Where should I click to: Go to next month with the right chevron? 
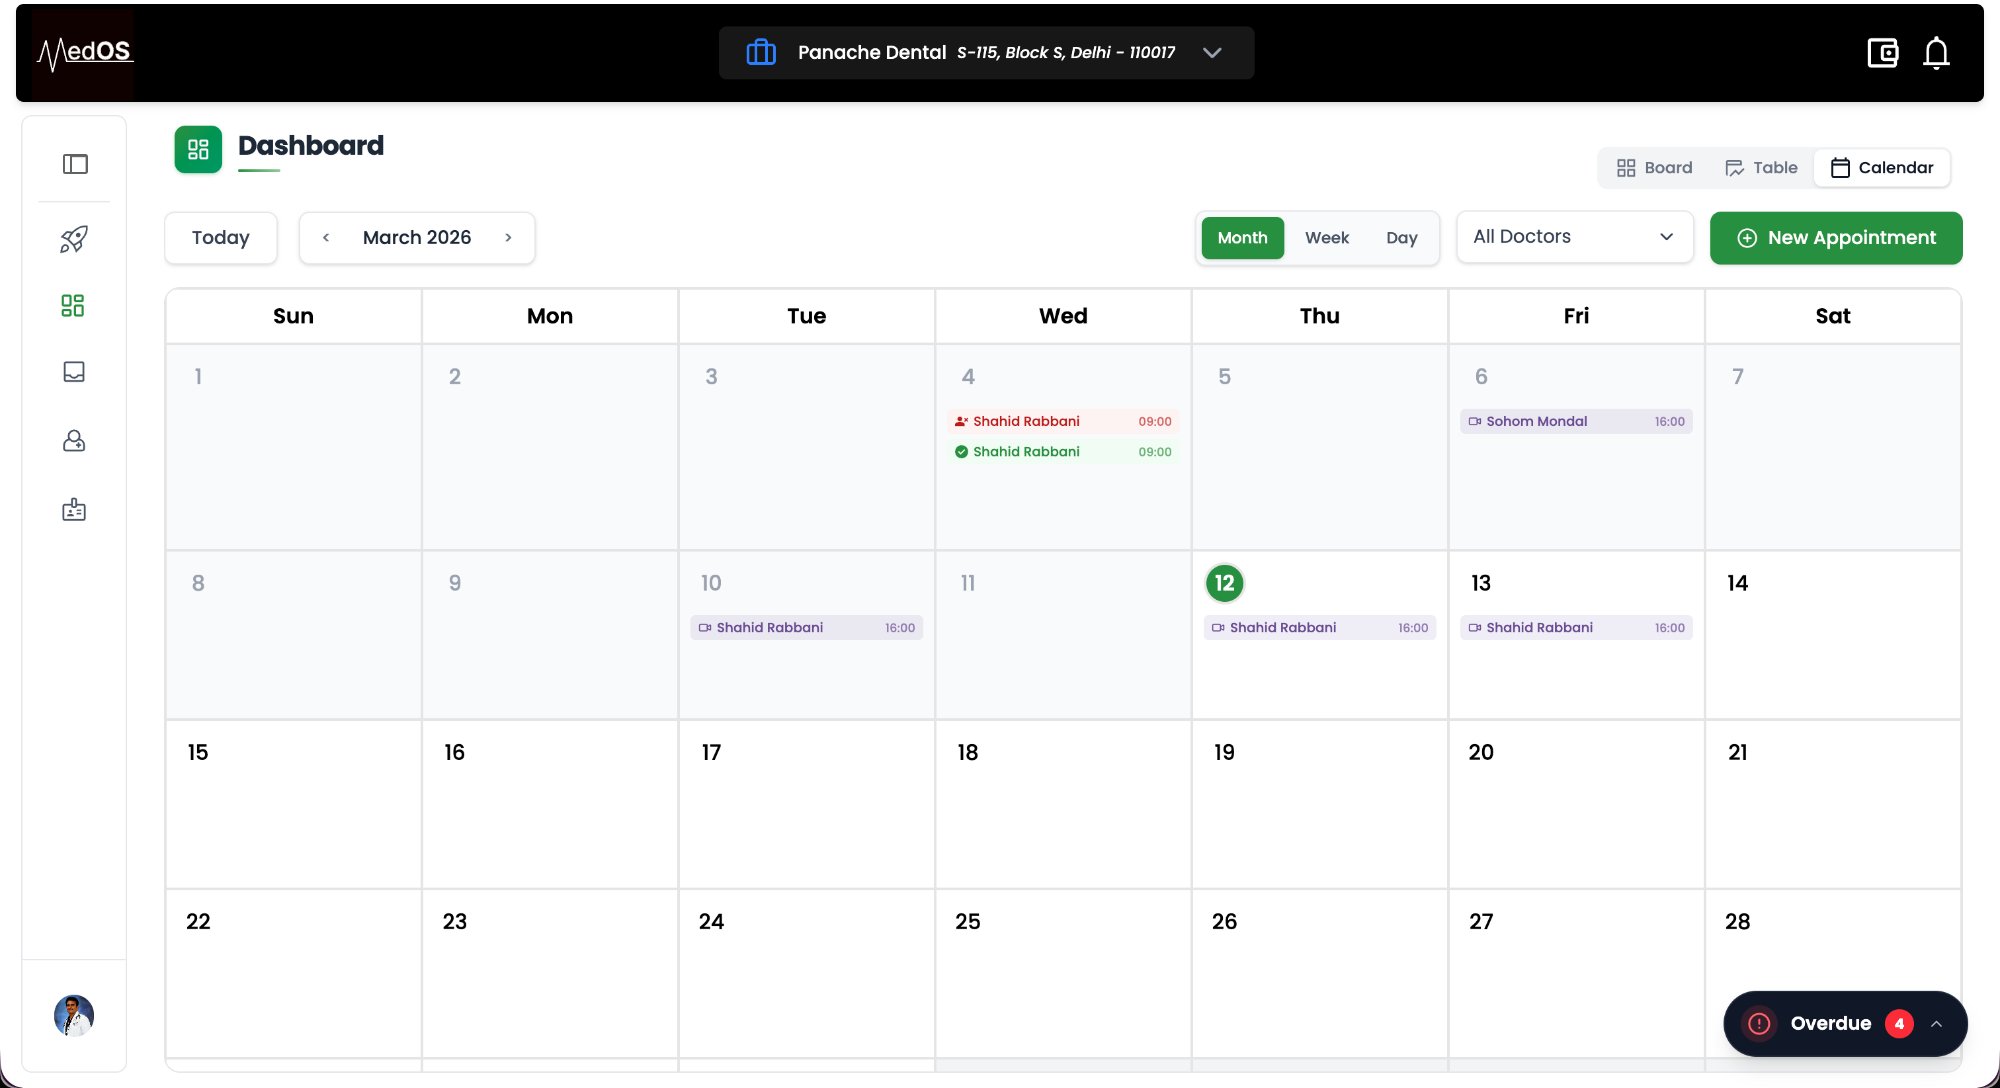509,237
